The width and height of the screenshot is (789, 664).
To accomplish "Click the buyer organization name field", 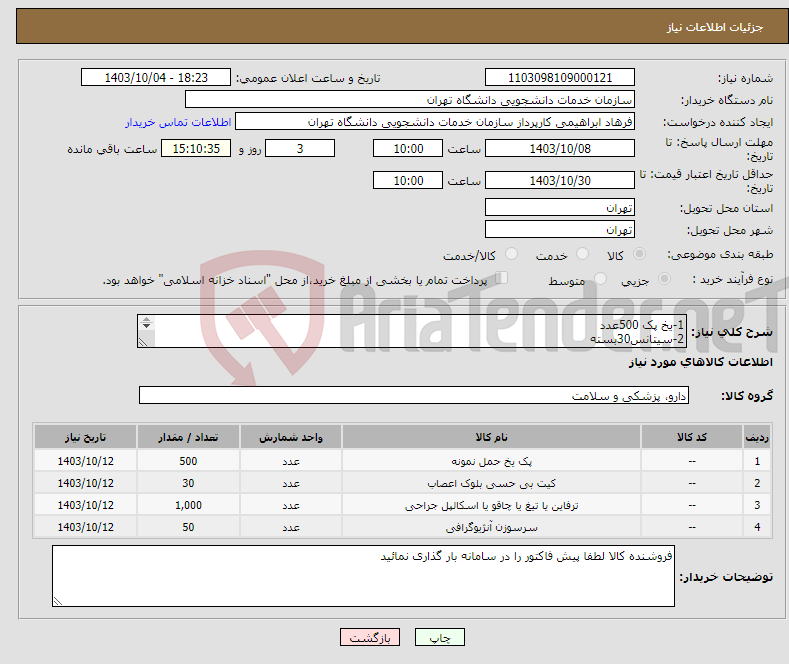I will point(410,100).
